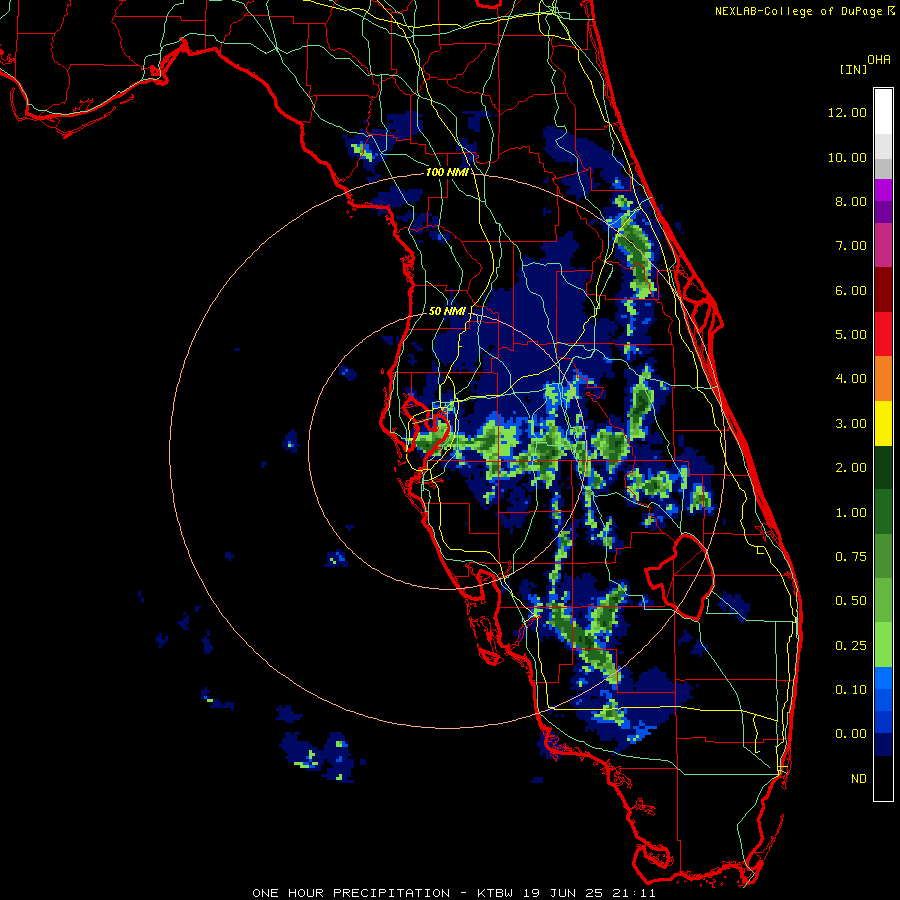This screenshot has height=900, width=900.
Task: Pick the bright red swatch beside 5.00
Action: click(x=883, y=334)
